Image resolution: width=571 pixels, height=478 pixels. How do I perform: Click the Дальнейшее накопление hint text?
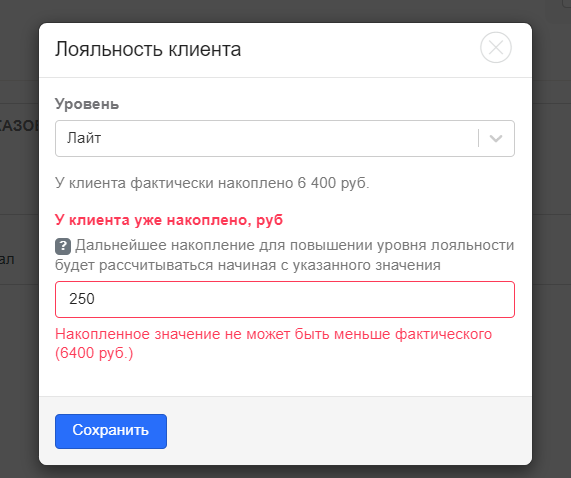pyautogui.click(x=285, y=255)
